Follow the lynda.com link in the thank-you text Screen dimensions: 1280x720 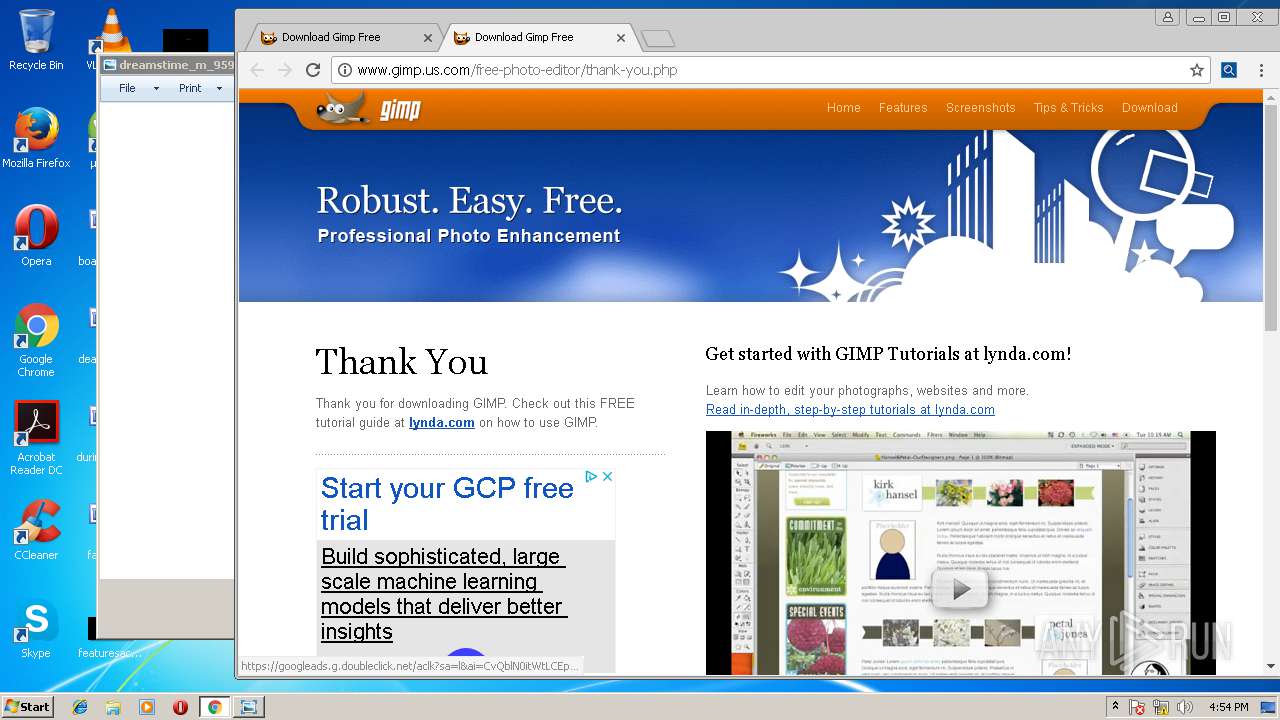pos(441,423)
